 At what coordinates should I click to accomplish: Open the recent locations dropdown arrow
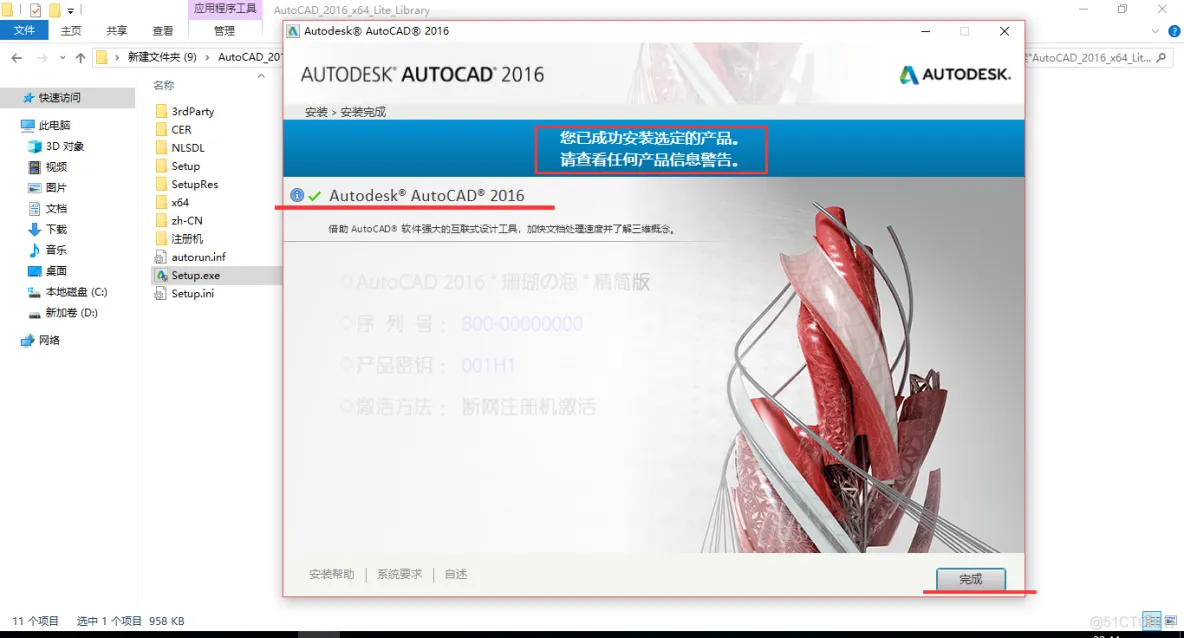pos(62,57)
